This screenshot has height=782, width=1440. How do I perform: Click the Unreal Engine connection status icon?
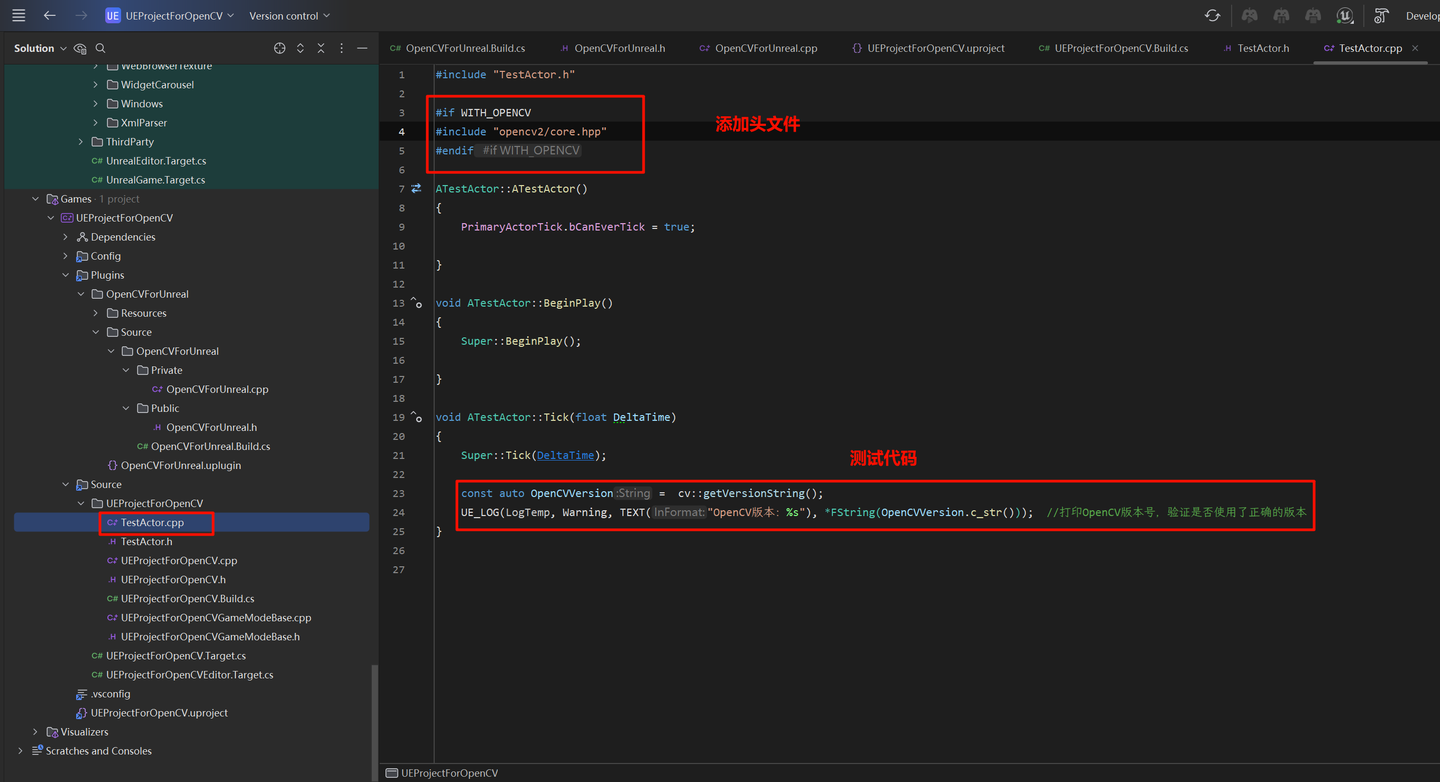point(1345,16)
